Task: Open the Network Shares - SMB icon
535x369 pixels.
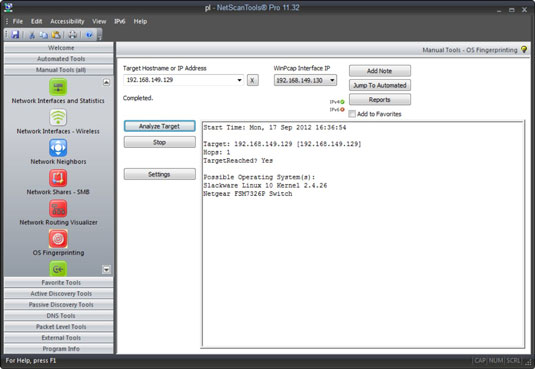Action: [x=58, y=178]
